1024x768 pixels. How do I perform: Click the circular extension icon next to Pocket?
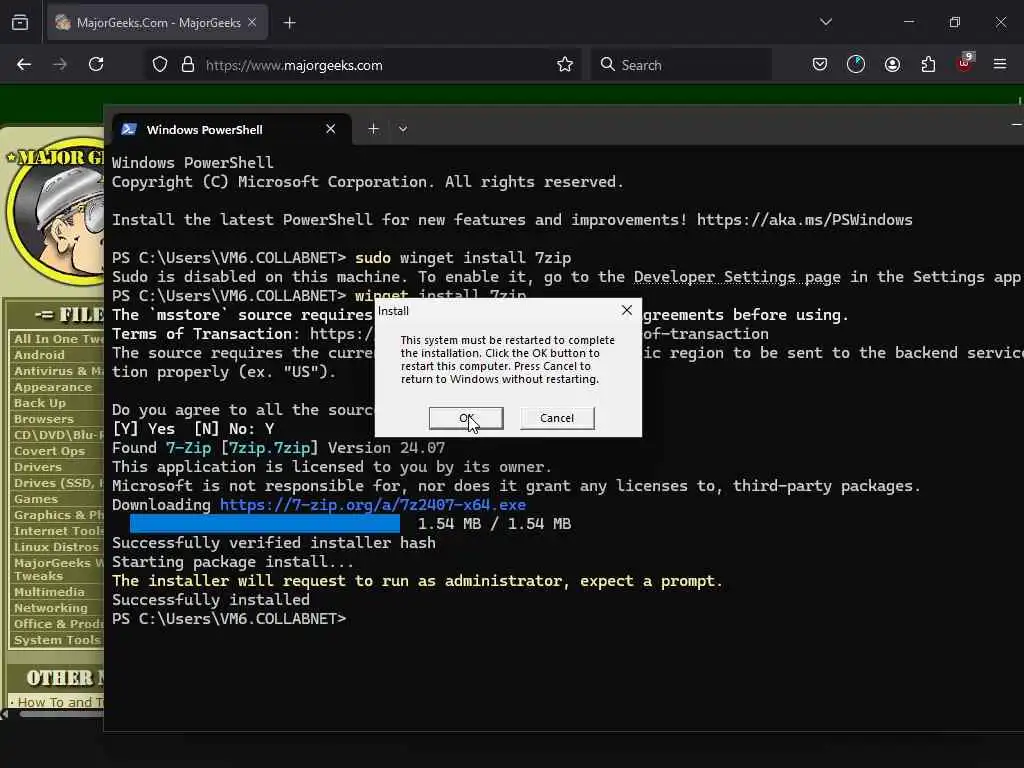click(x=856, y=65)
